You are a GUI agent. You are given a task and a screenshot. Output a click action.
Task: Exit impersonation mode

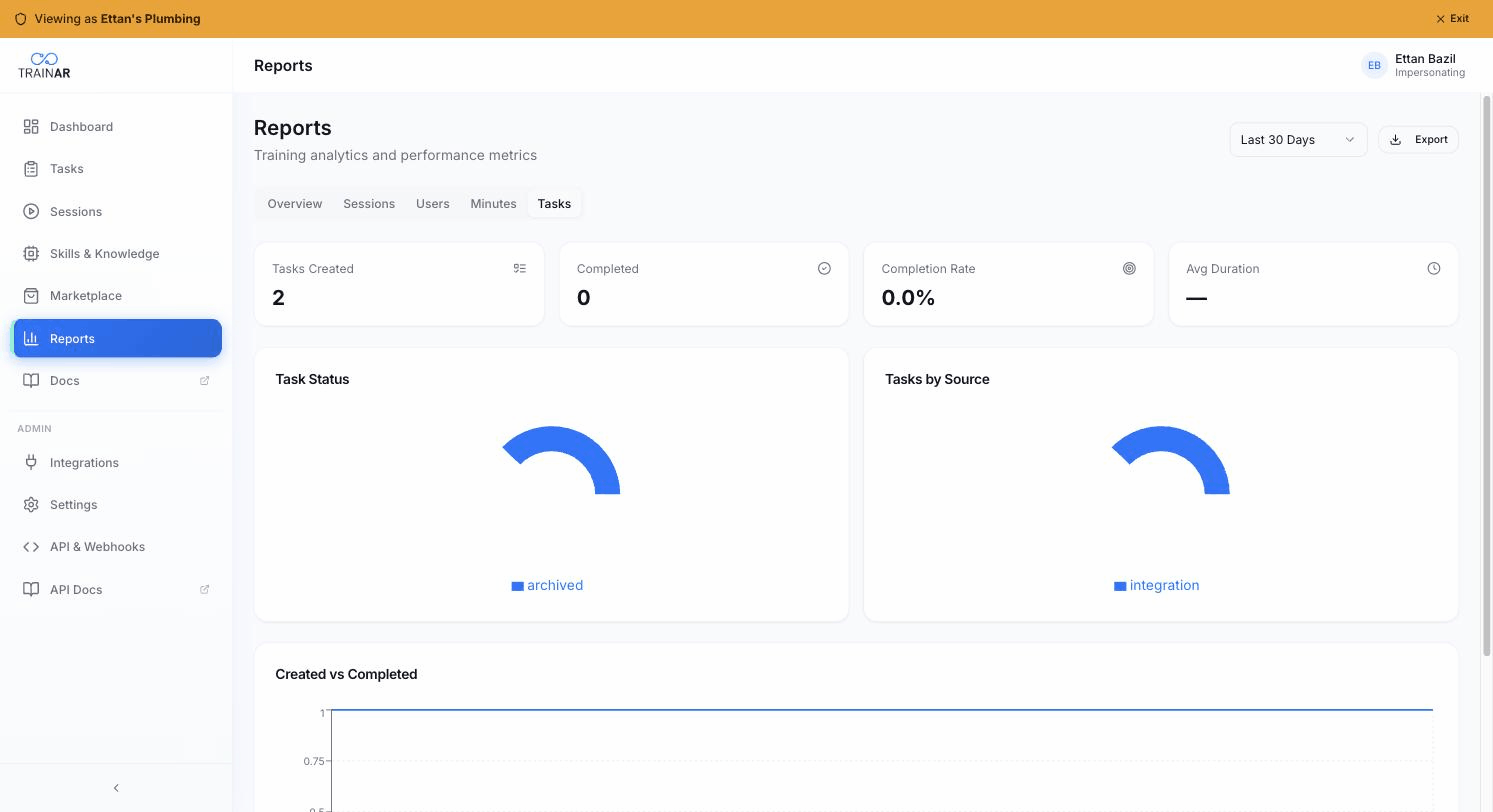(x=1452, y=19)
